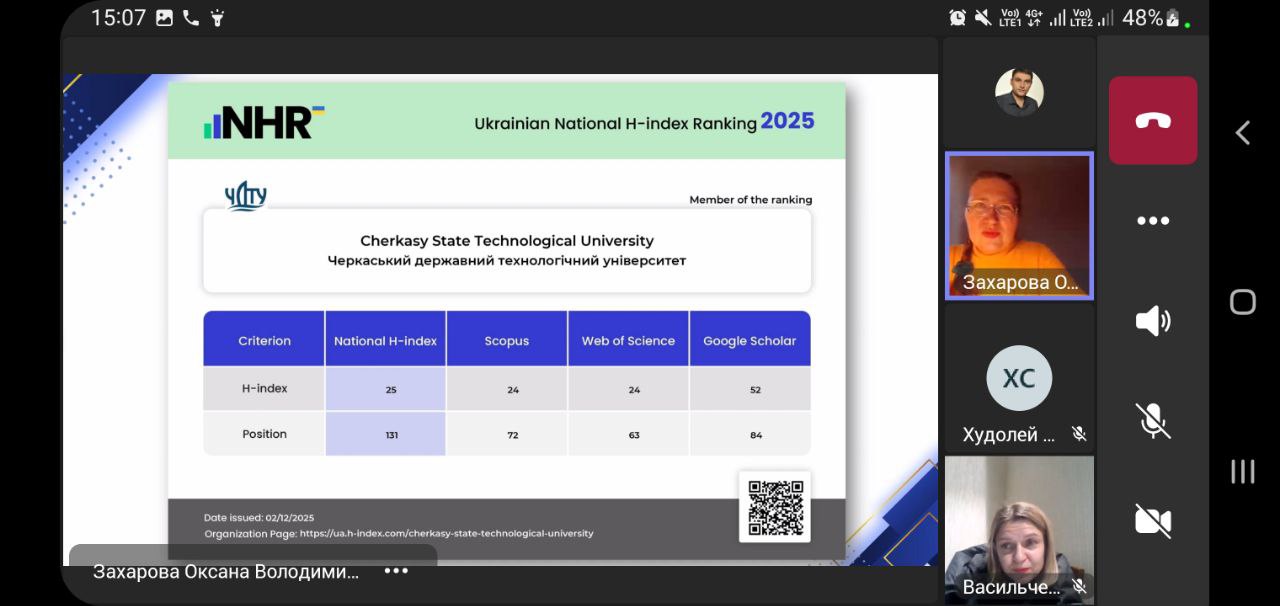
Task: Tap the presenter name Захарова Оксана Володими...
Action: point(226,572)
